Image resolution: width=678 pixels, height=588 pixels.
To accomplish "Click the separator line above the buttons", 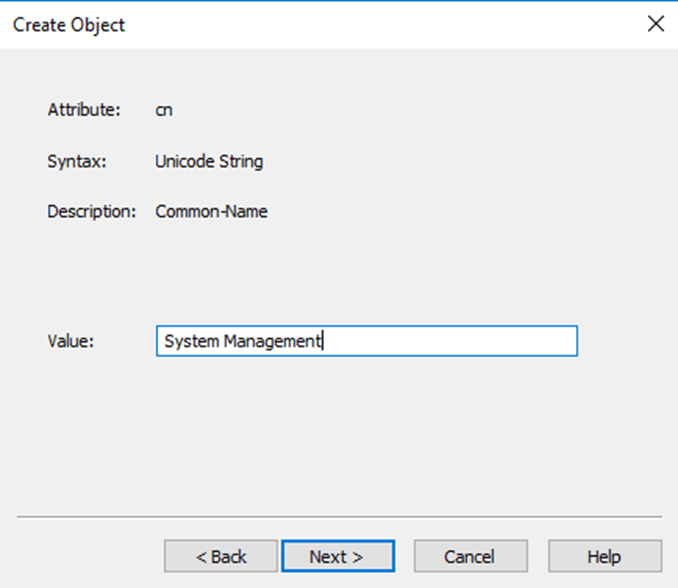I will (339, 517).
